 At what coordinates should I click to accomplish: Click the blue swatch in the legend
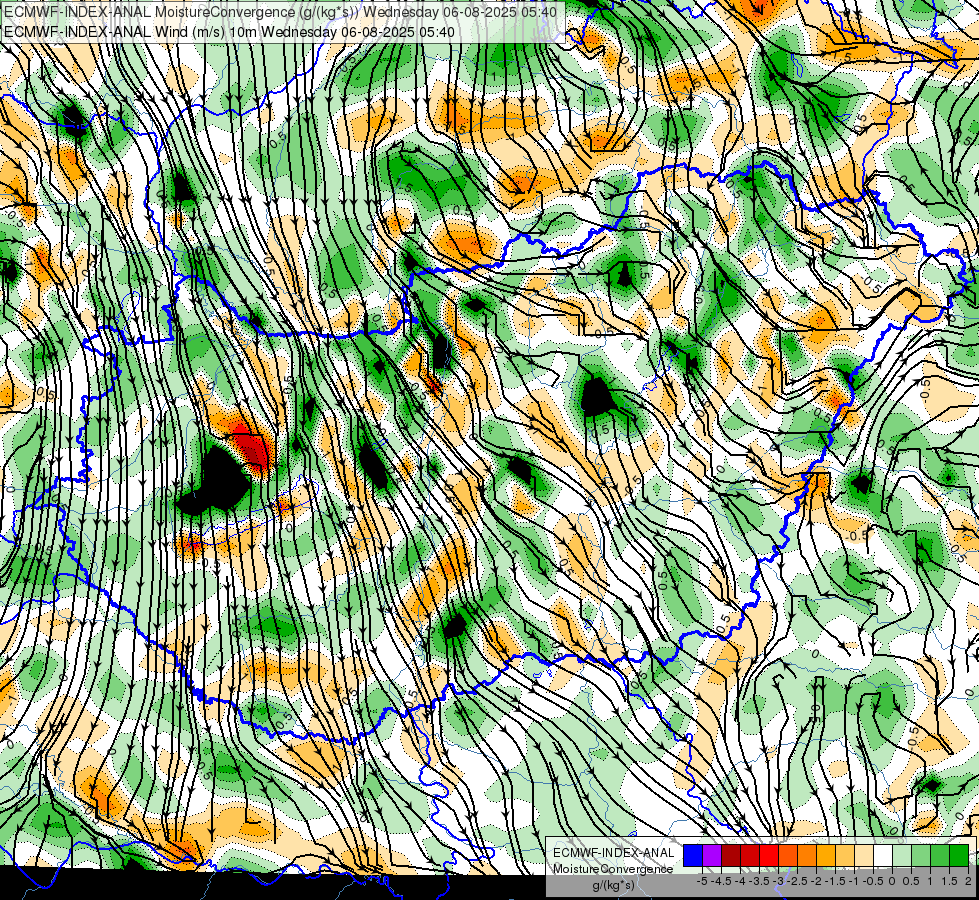693,855
